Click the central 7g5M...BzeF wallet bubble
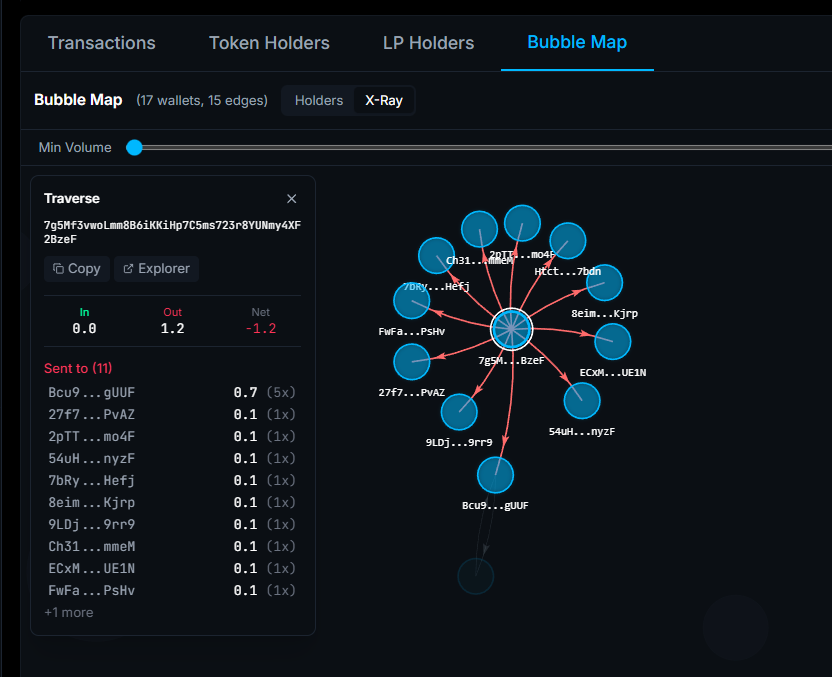 (x=511, y=329)
